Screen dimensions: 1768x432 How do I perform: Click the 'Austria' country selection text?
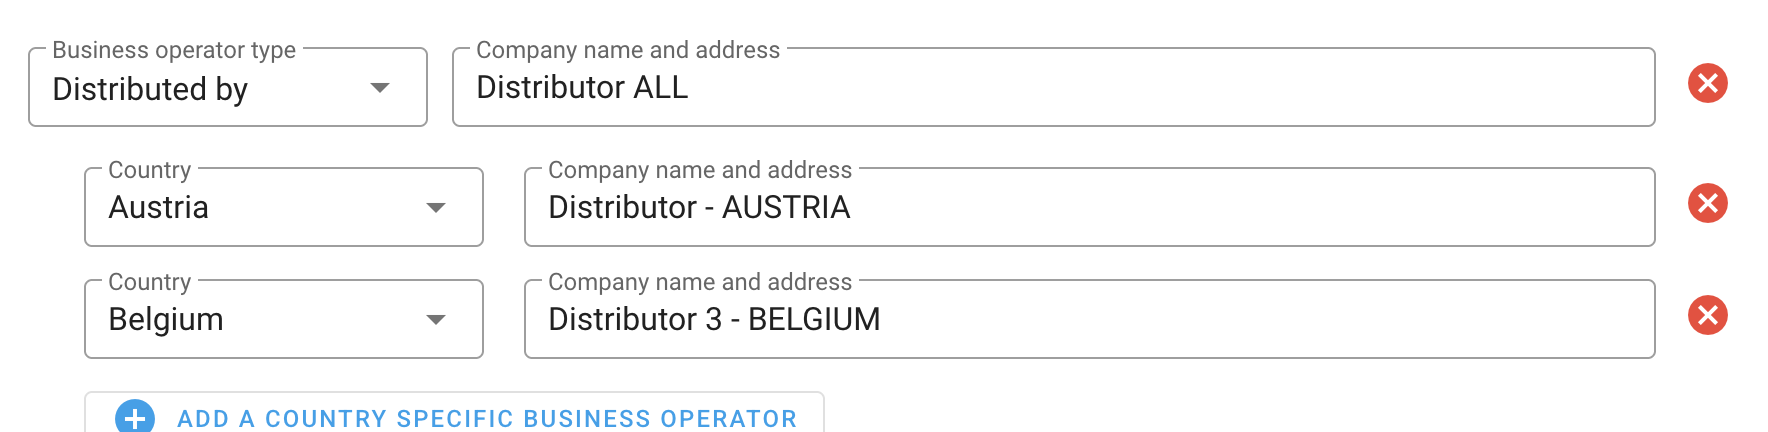(x=158, y=208)
